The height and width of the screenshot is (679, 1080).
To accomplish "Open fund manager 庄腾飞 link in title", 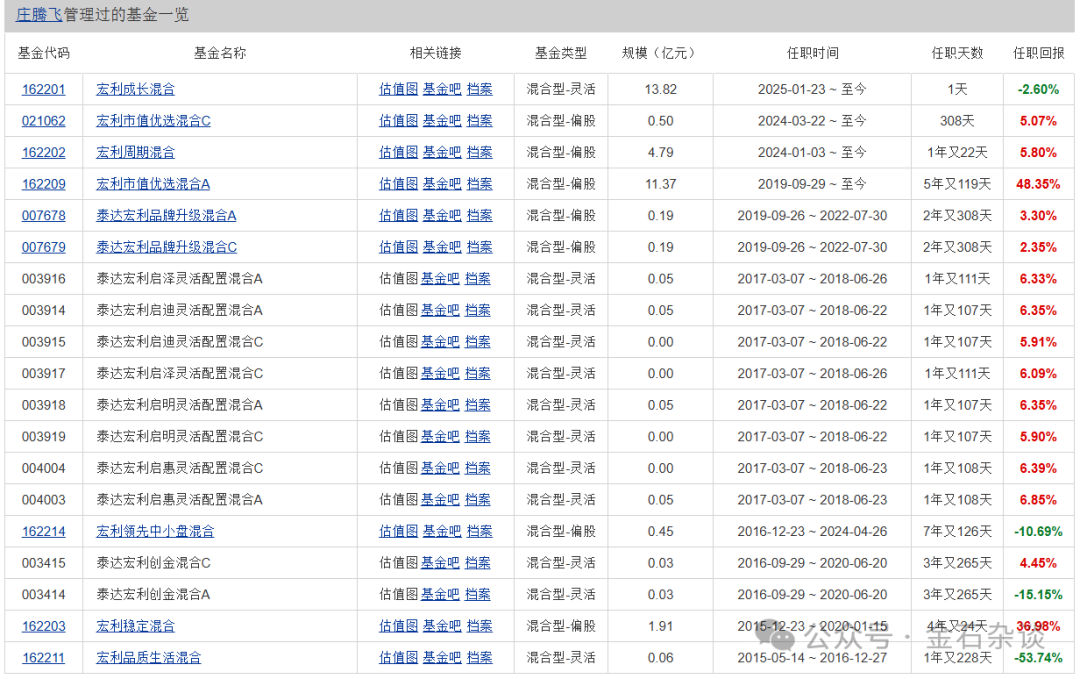I will pyautogui.click(x=38, y=15).
